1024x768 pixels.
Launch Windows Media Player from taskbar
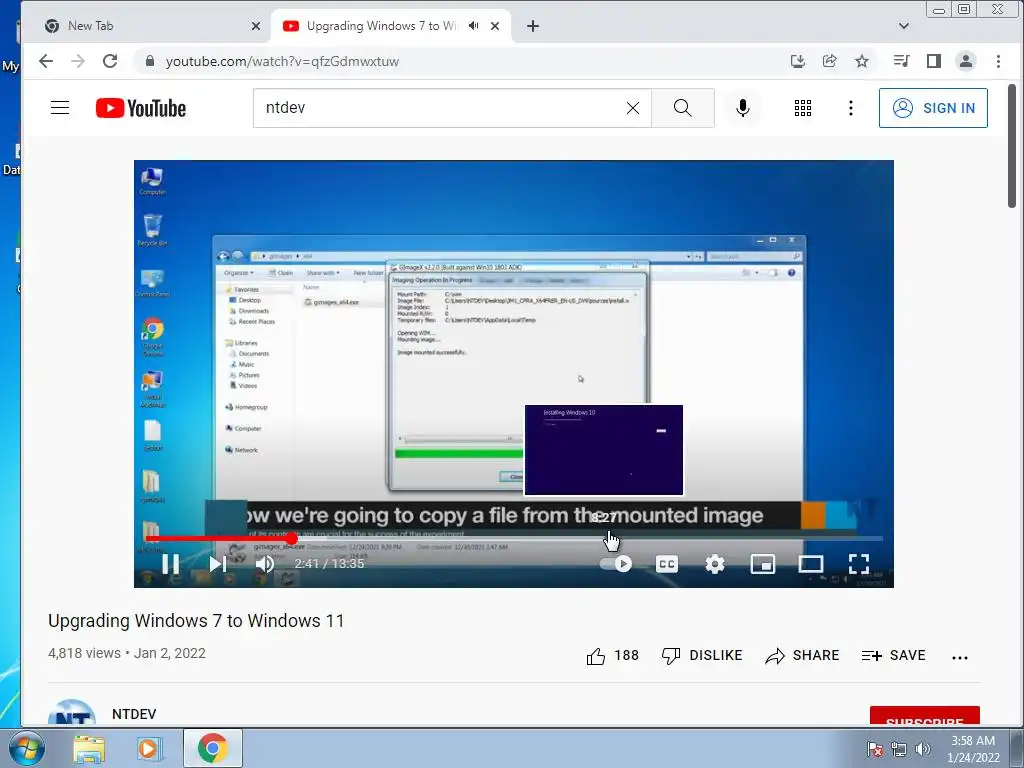[x=148, y=749]
